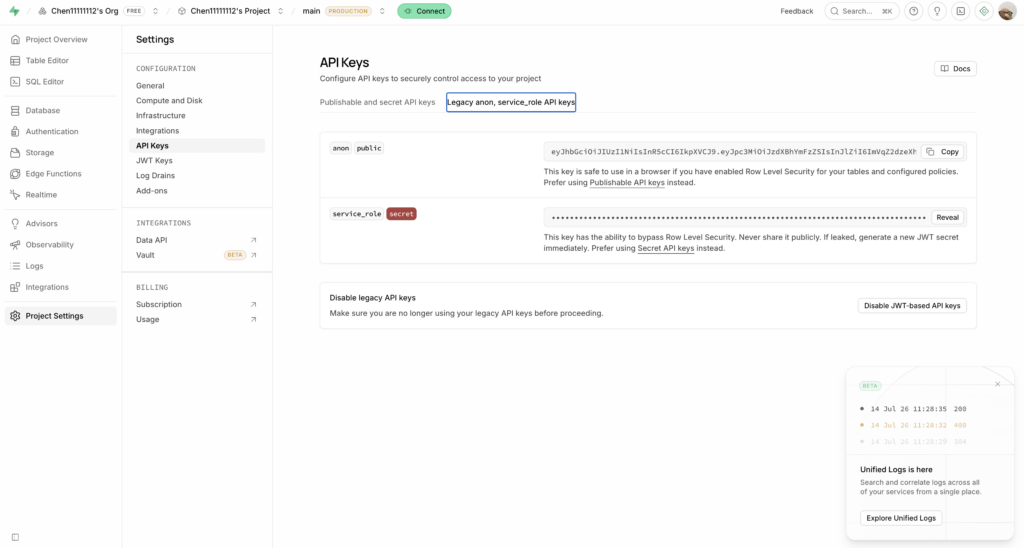This screenshot has width=1024, height=548.
Task: Select Legacy anon, service_role API keys tab
Action: (x=511, y=103)
